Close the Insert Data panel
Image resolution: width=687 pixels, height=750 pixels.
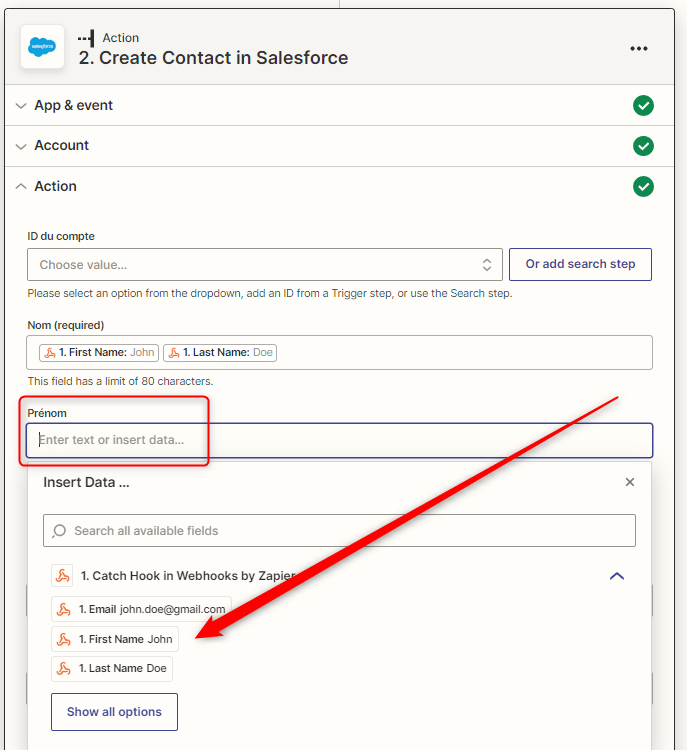point(630,482)
